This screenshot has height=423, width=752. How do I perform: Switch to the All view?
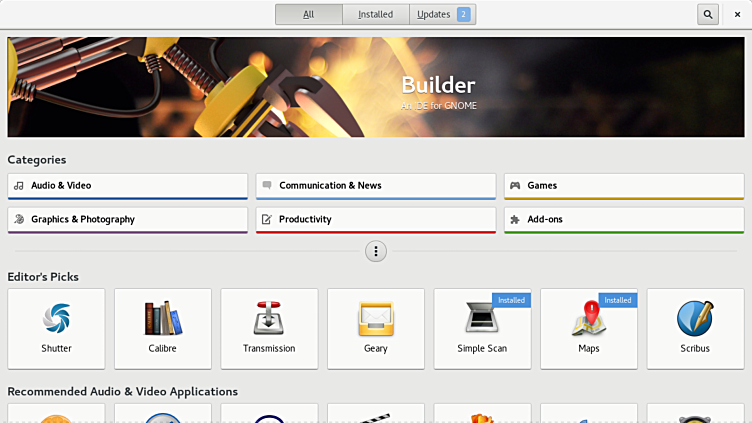coord(309,14)
